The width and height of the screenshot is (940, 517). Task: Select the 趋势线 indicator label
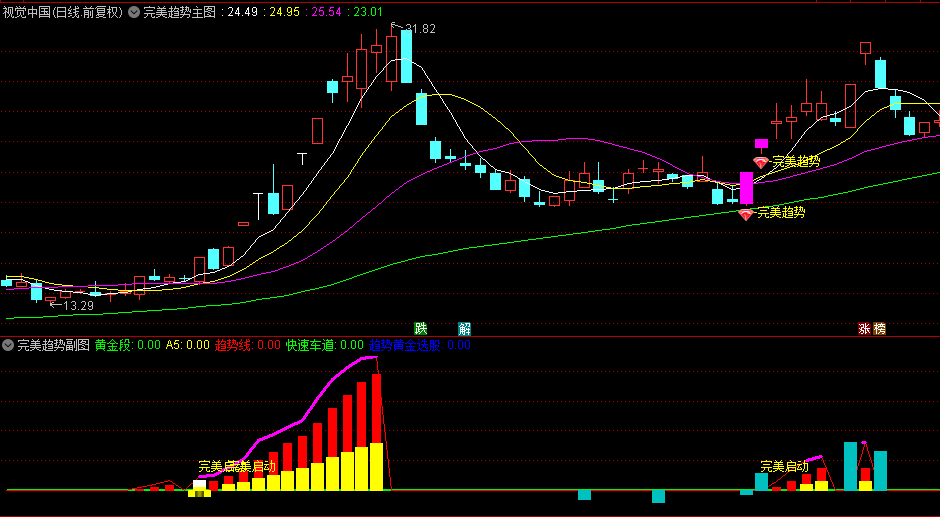(234, 345)
